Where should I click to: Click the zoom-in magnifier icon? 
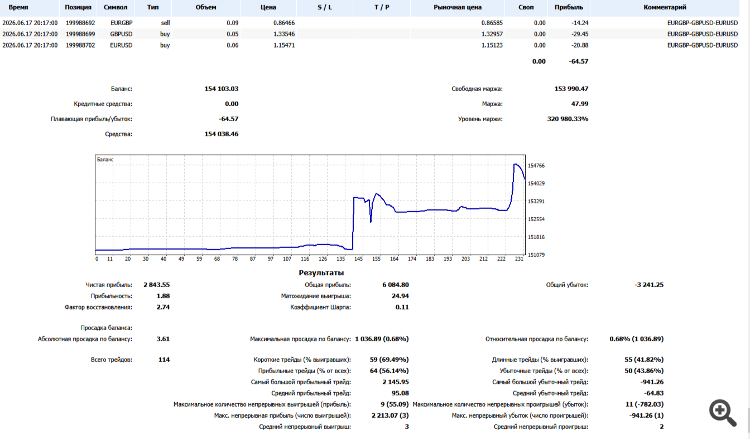coord(723,413)
